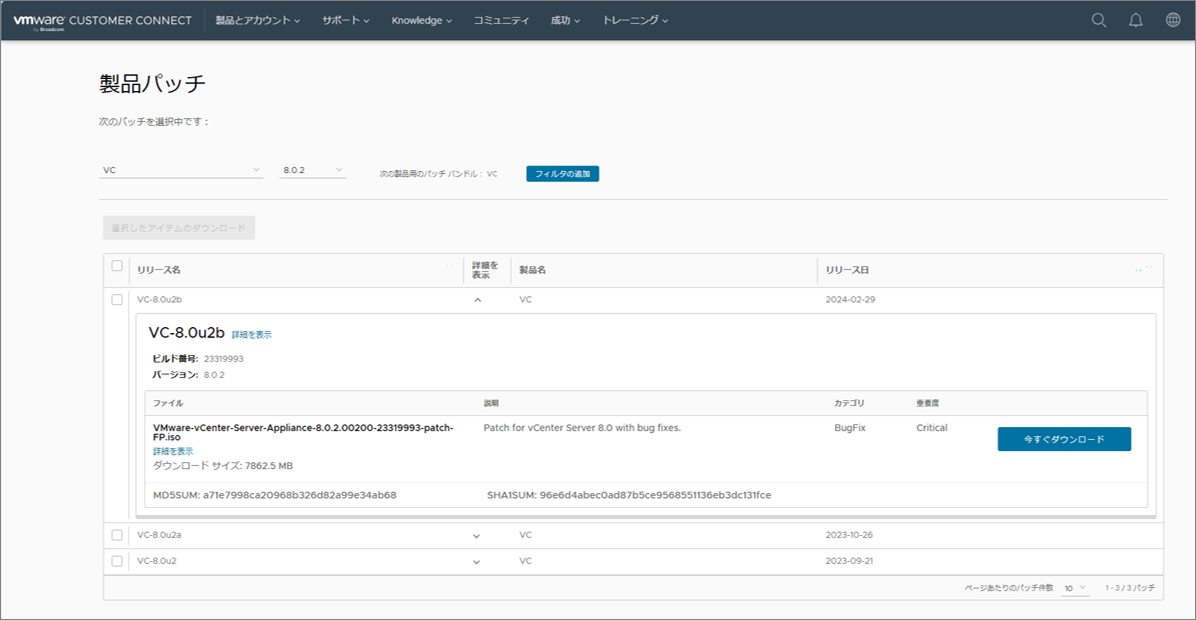The image size is (1196, 620).
Task: Open 成功 menu
Action: pyautogui.click(x=565, y=21)
